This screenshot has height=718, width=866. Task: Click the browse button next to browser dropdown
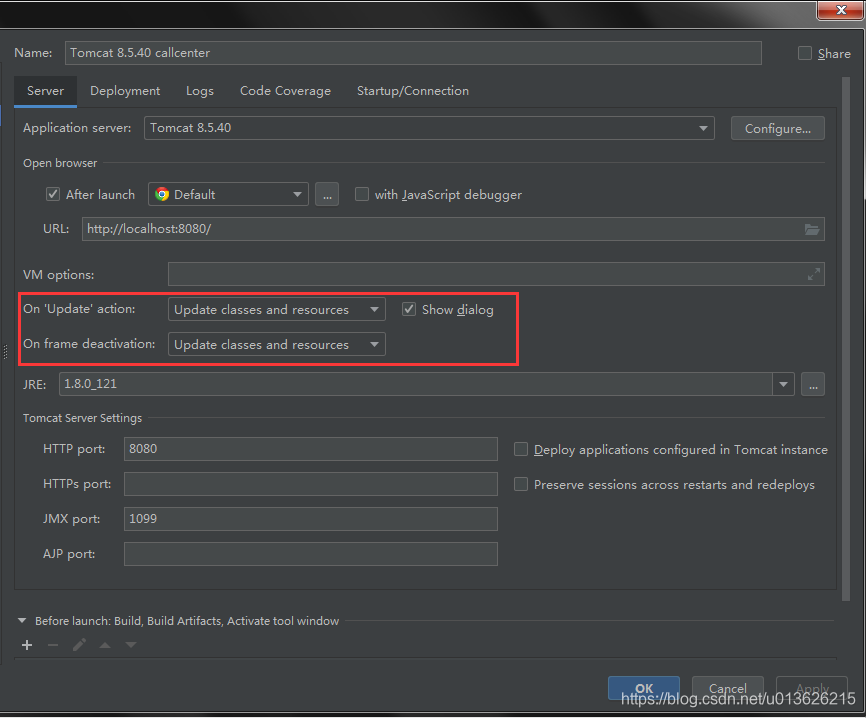[x=327, y=194]
